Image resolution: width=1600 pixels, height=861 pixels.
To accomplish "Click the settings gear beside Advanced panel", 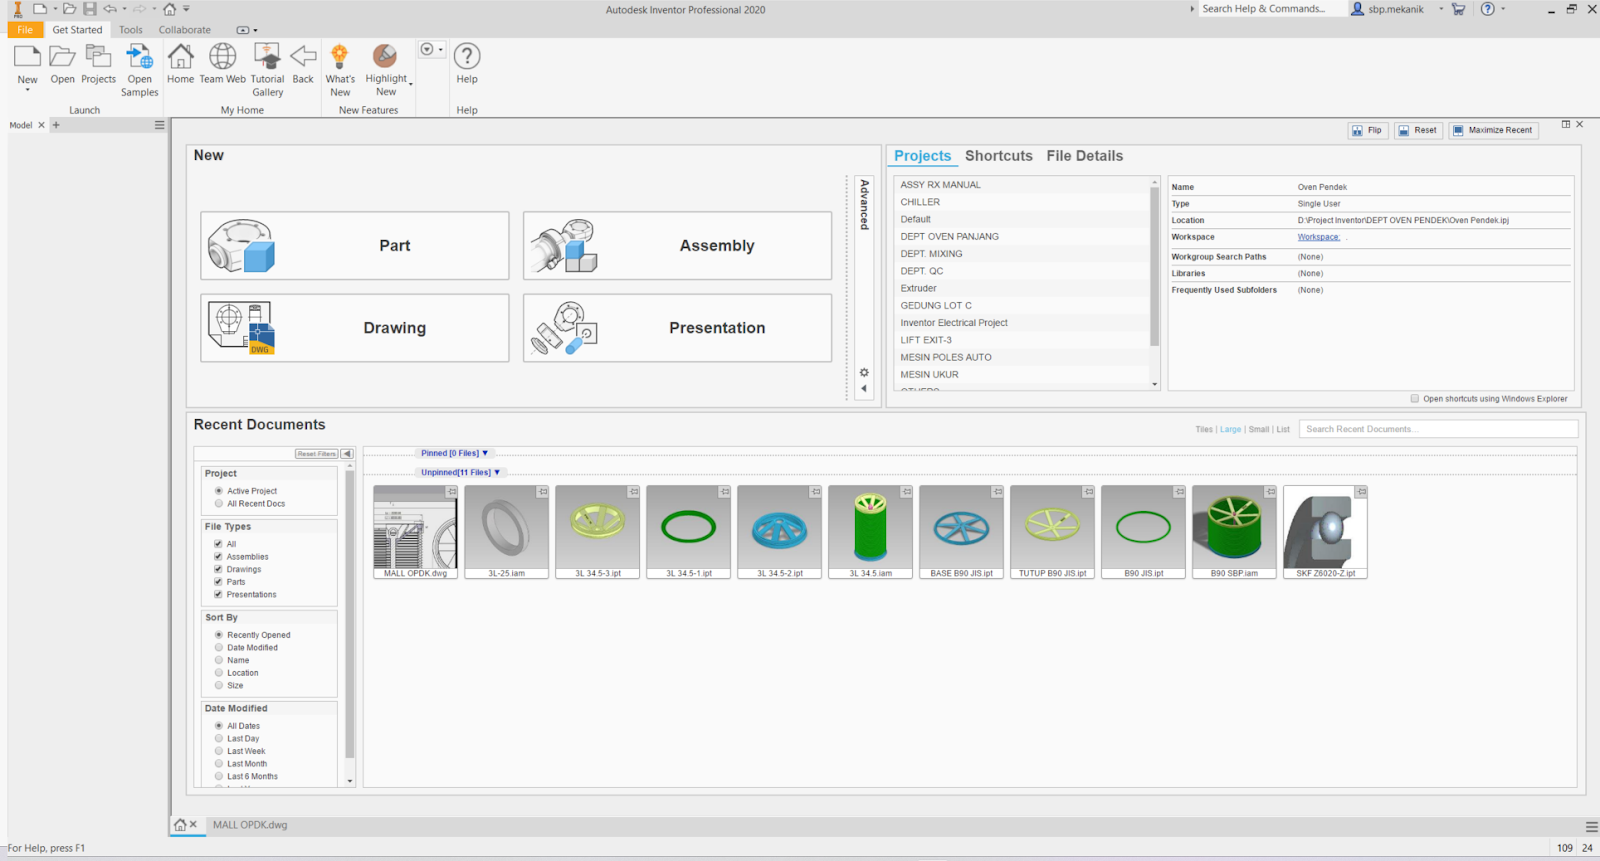I will tap(864, 372).
